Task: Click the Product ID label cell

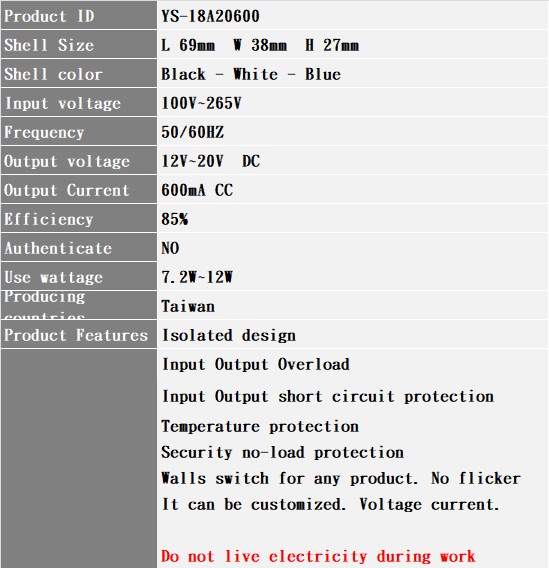Action: pyautogui.click(x=79, y=15)
